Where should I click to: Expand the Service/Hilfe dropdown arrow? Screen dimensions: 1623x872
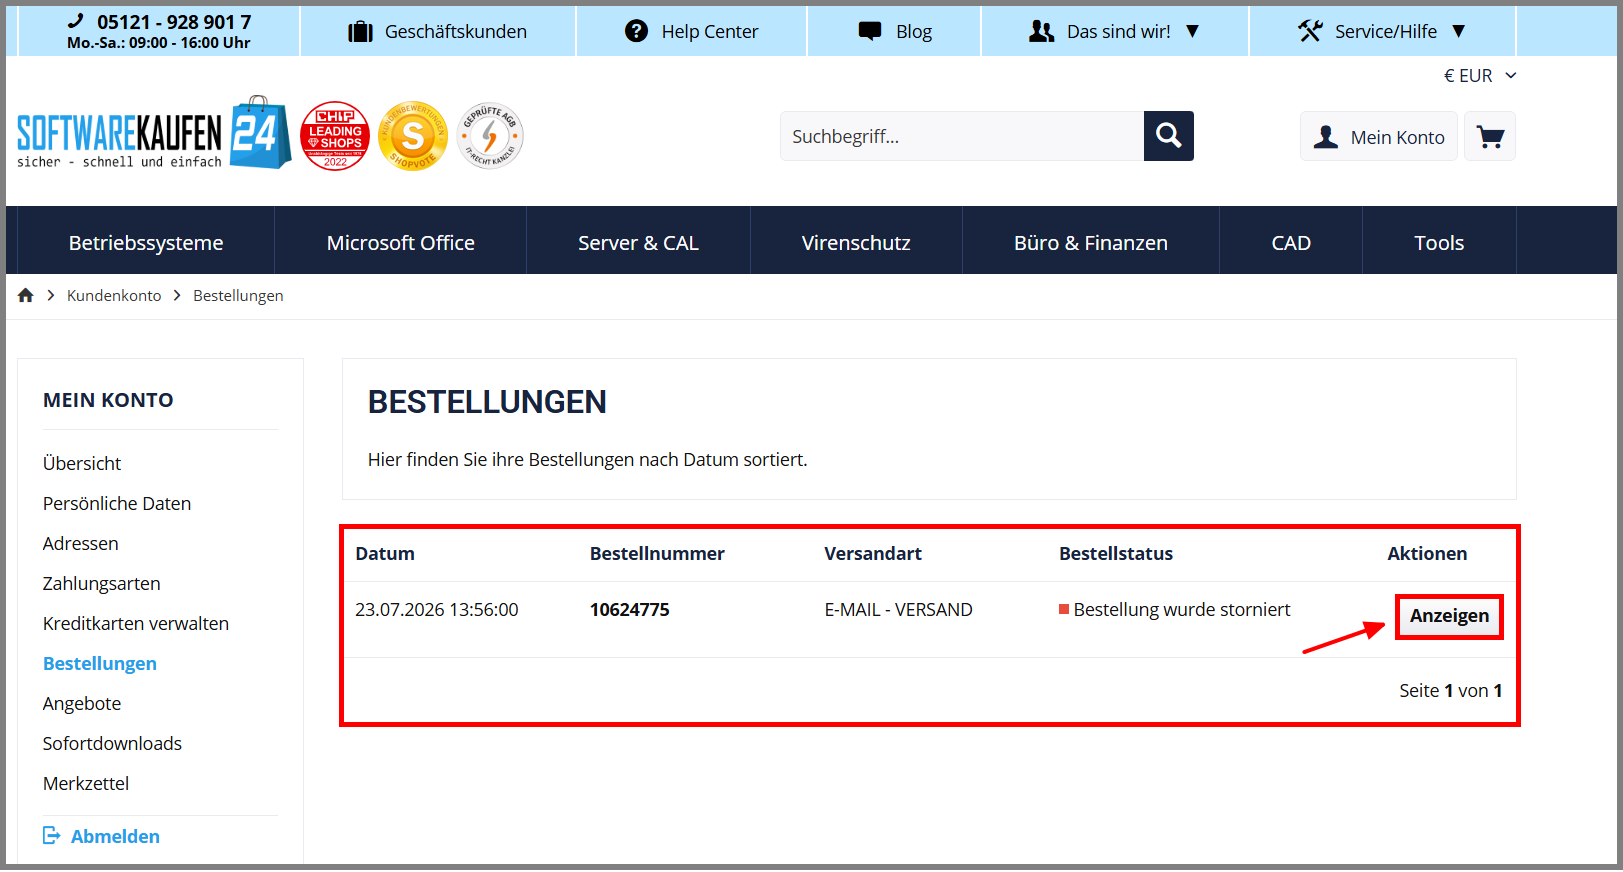(x=1458, y=32)
